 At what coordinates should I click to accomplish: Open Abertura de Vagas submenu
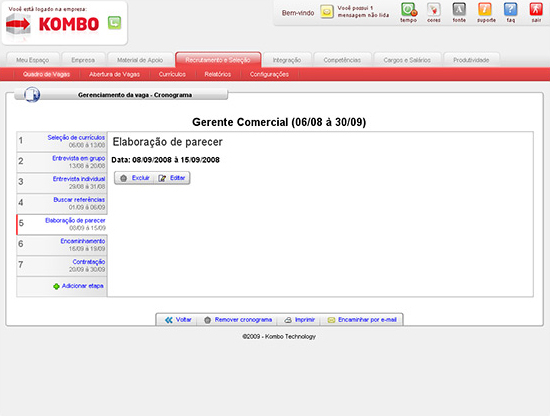coord(114,74)
